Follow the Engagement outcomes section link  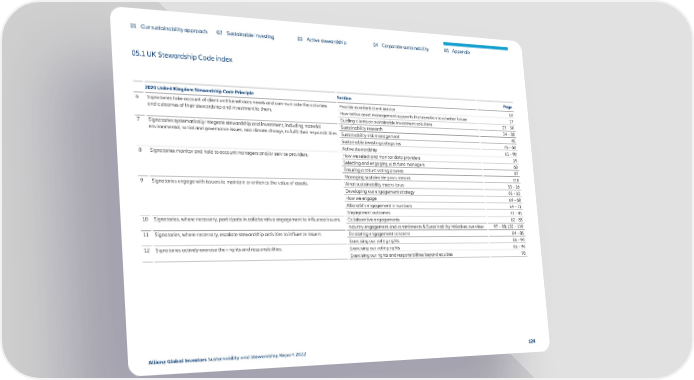click(369, 212)
